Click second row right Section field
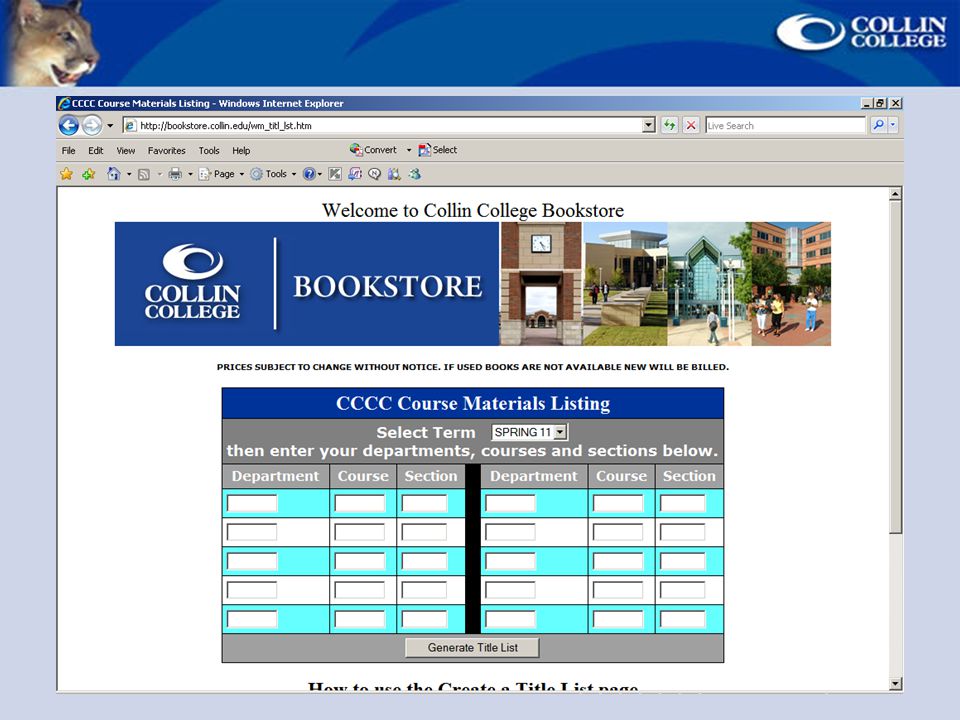960x720 pixels. coord(683,531)
